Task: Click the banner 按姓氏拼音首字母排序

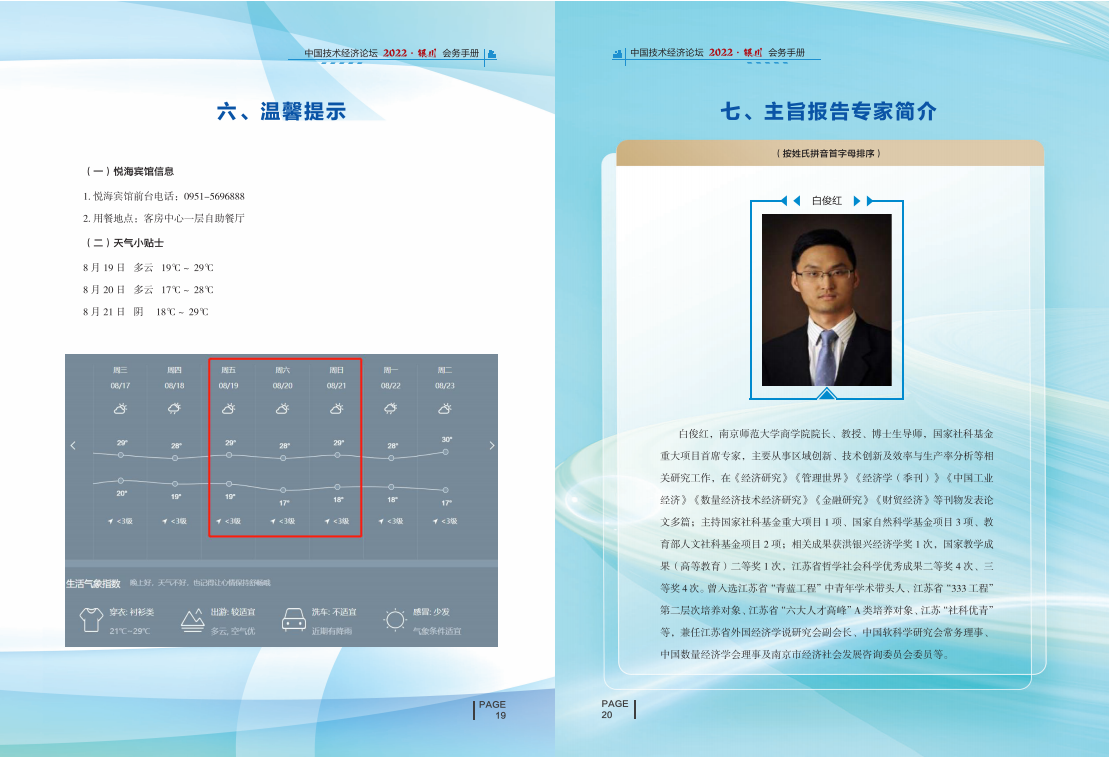Action: coord(828,154)
